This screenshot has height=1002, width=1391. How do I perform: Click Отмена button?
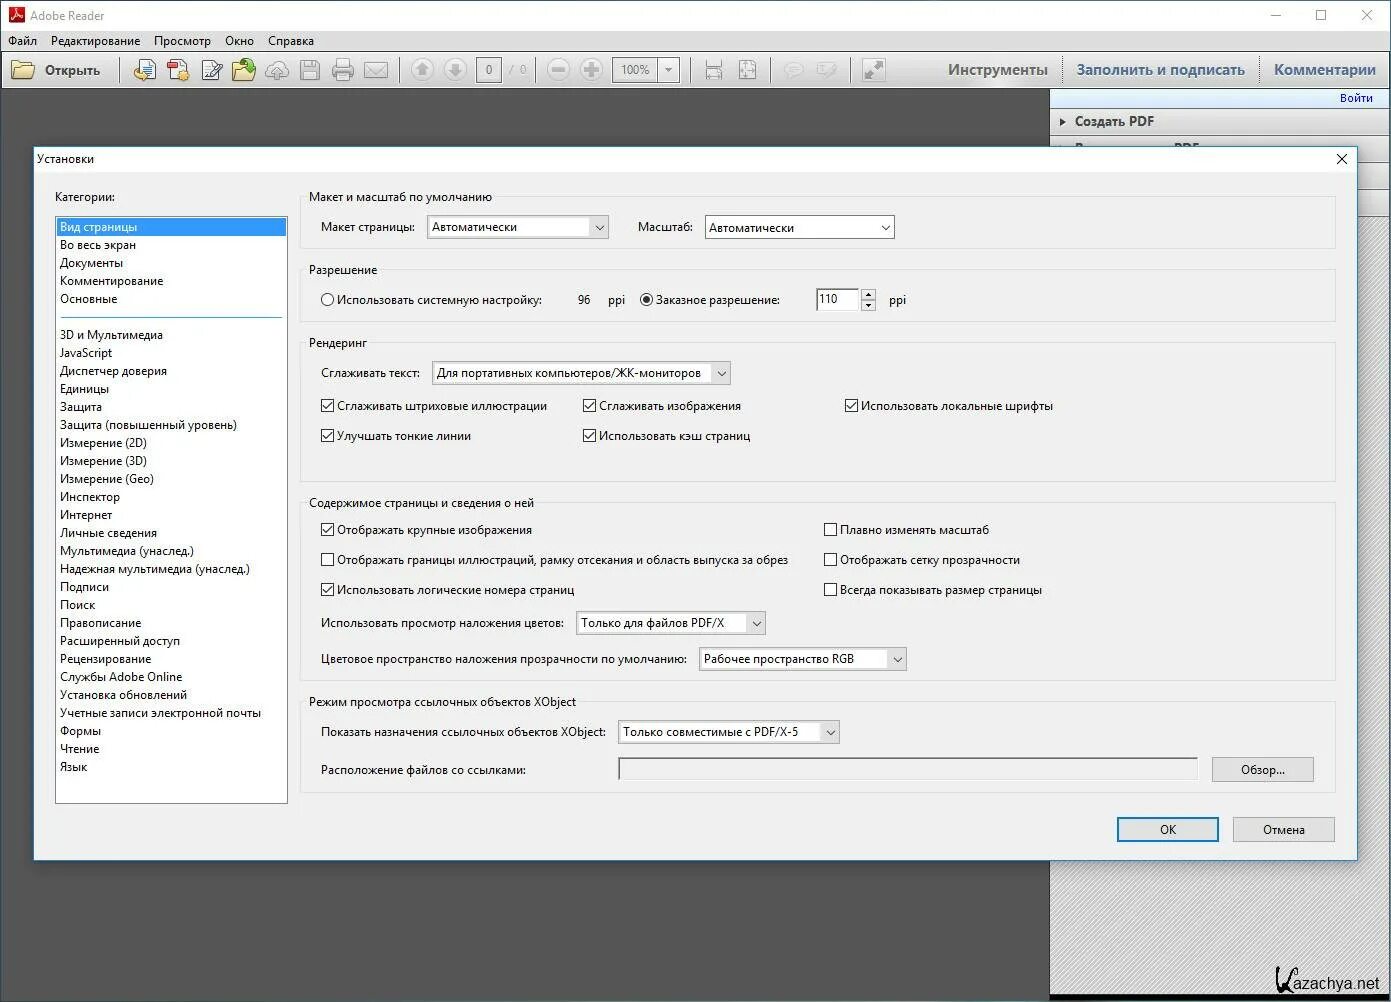pos(1284,830)
